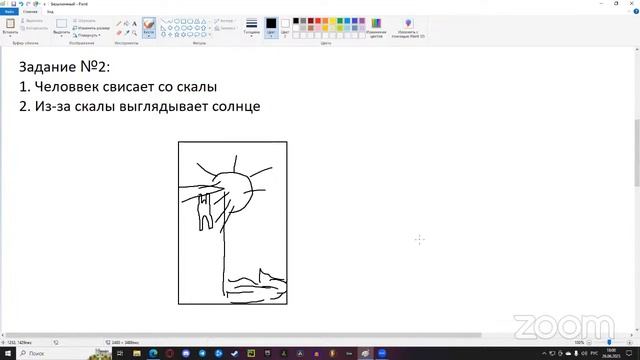640x360 pixels.
Task: Click the Вставить paste clipboard icon
Action: 10,23
